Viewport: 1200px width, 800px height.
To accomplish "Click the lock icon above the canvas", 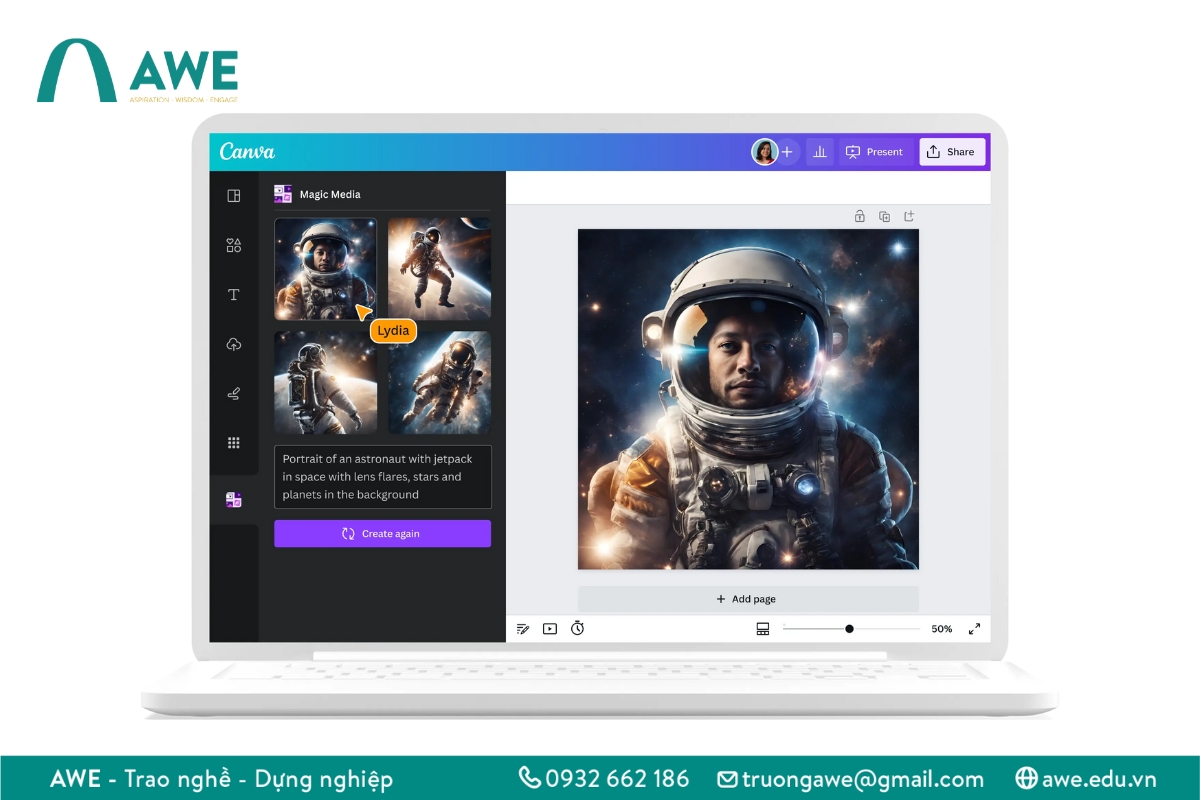I will tap(859, 216).
